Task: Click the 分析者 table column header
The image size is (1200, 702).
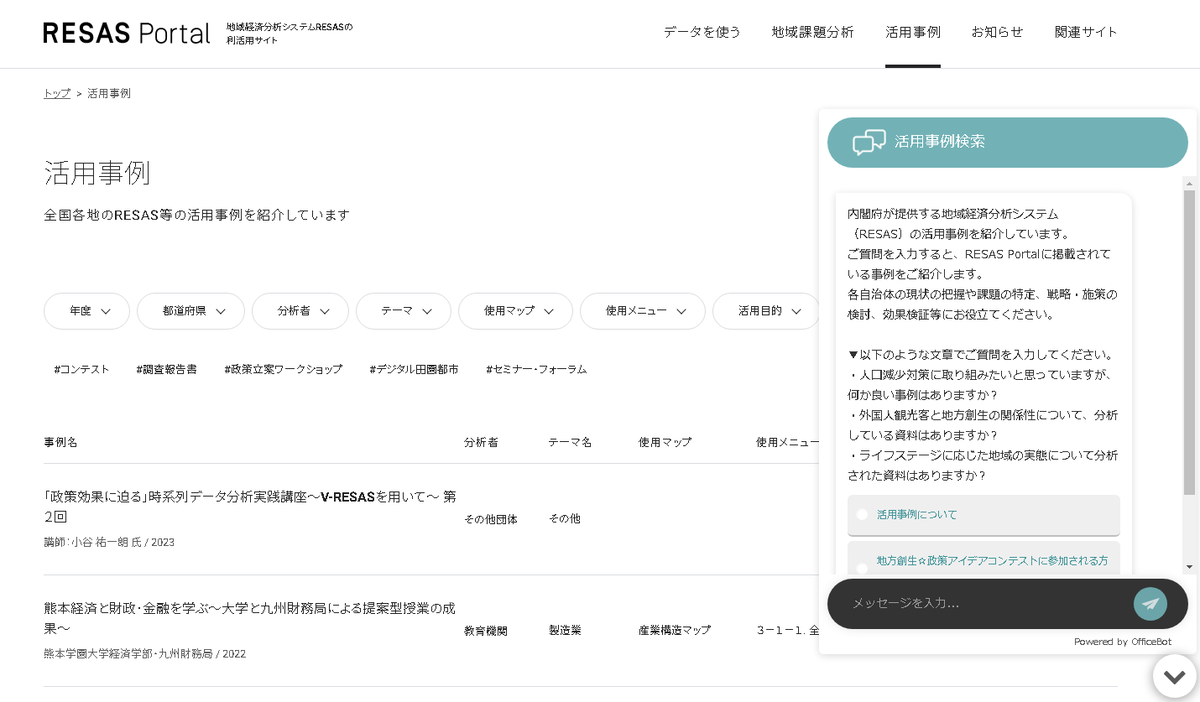Action: click(481, 442)
